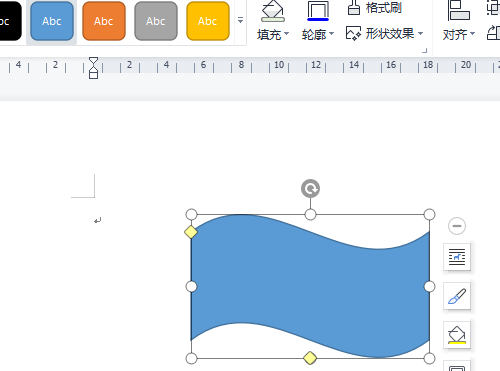The image size is (500, 371).
Task: Open the 对齐 dropdown arrow
Action: click(x=472, y=34)
